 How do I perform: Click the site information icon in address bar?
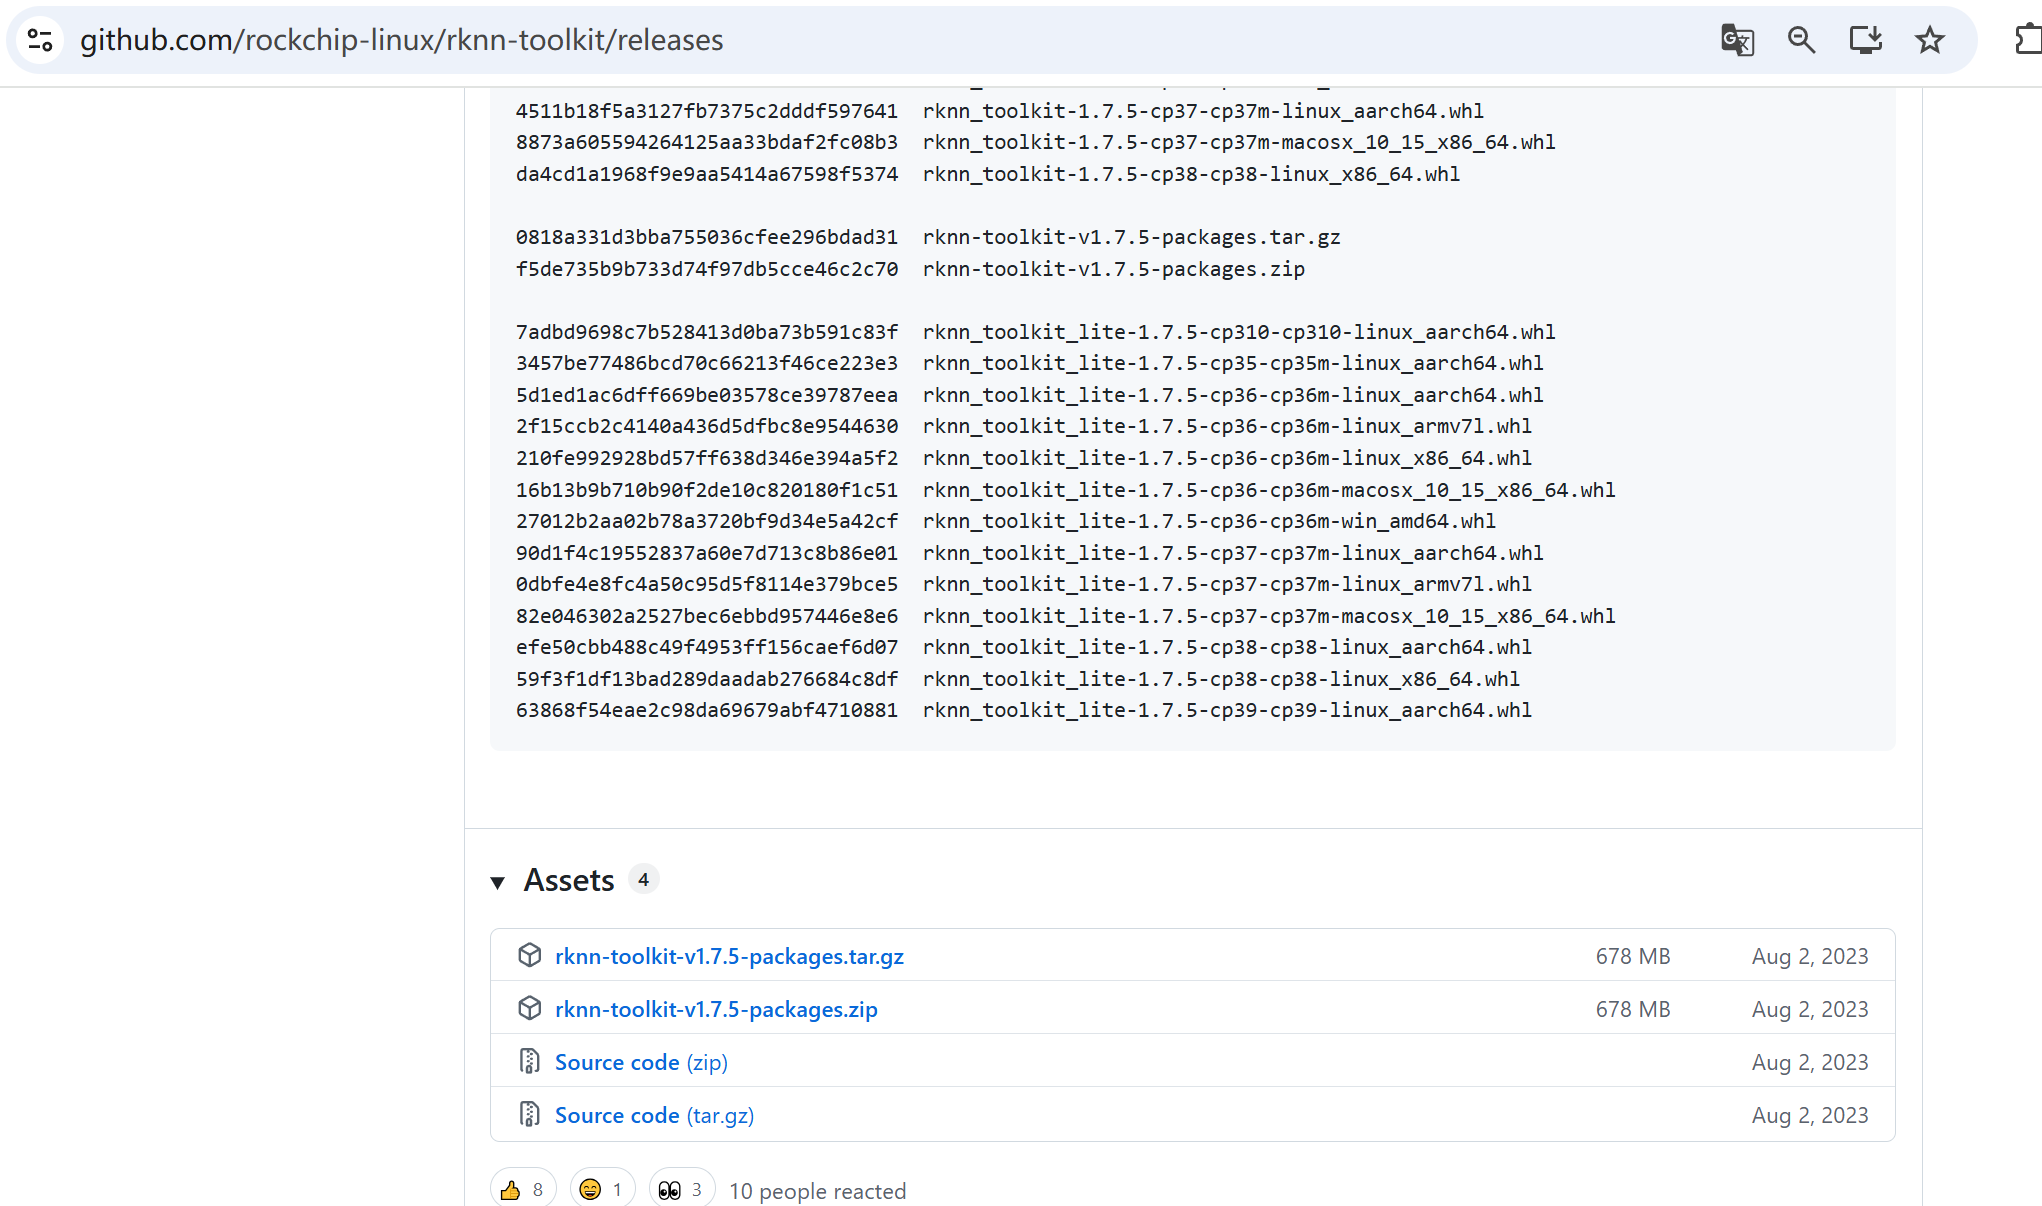(x=40, y=40)
